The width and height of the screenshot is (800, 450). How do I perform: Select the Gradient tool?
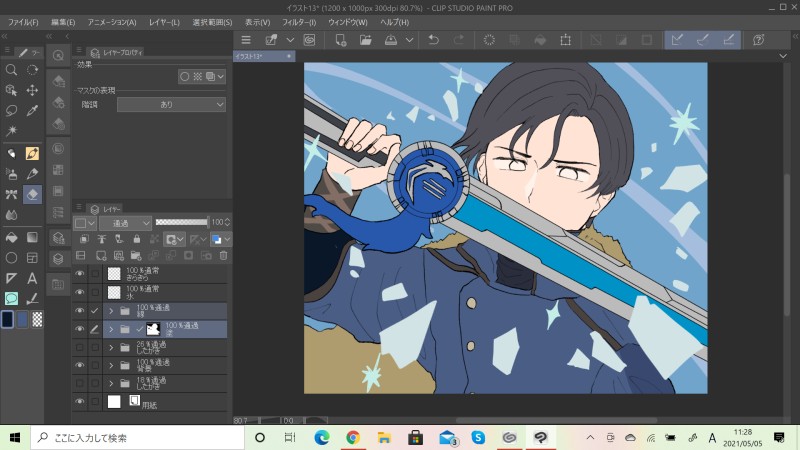[32, 237]
